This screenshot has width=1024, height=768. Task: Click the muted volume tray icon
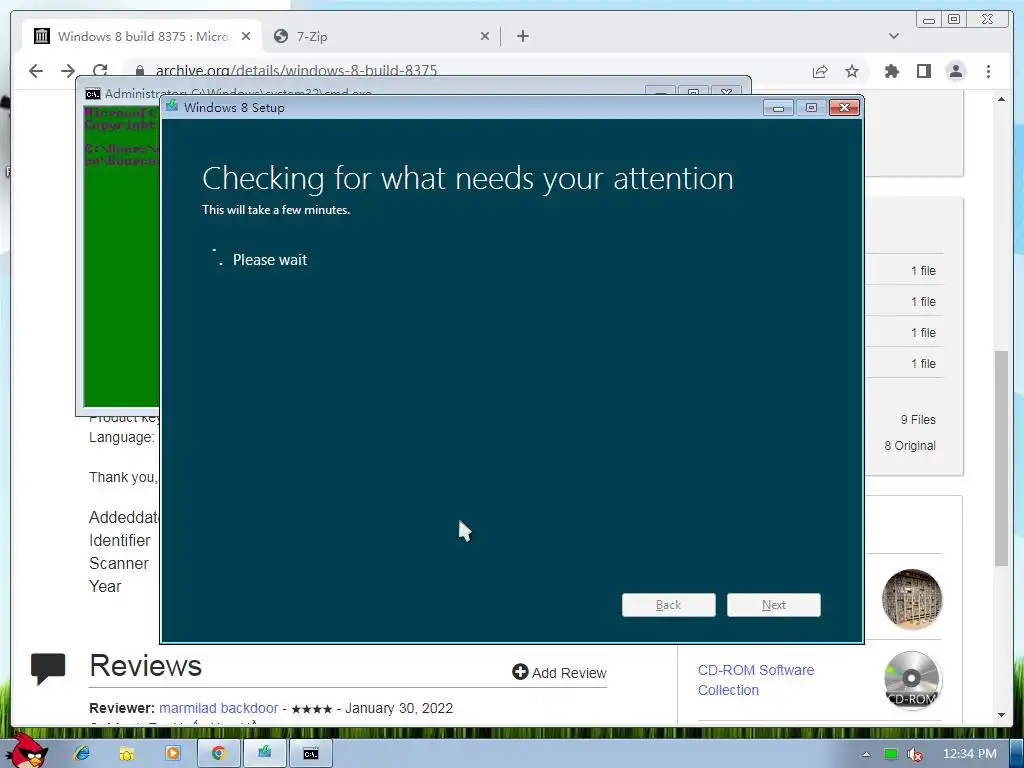[x=915, y=754]
